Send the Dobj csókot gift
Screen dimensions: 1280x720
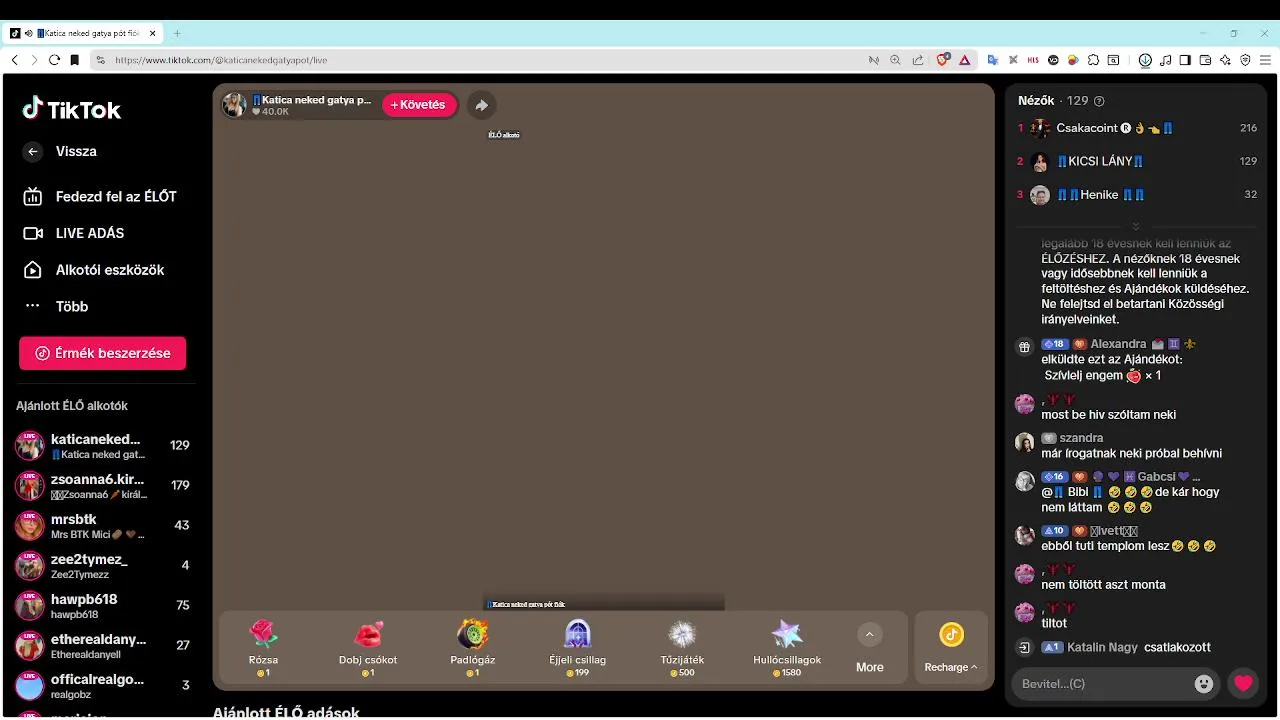[x=368, y=648]
